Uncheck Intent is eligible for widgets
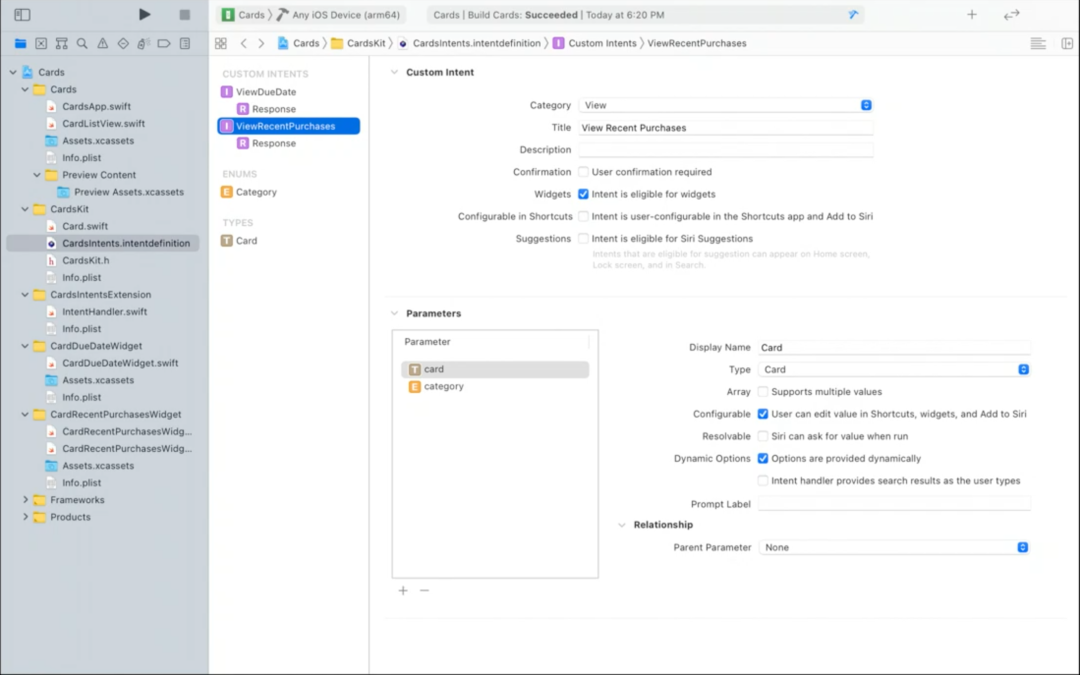The height and width of the screenshot is (675, 1080). [583, 194]
